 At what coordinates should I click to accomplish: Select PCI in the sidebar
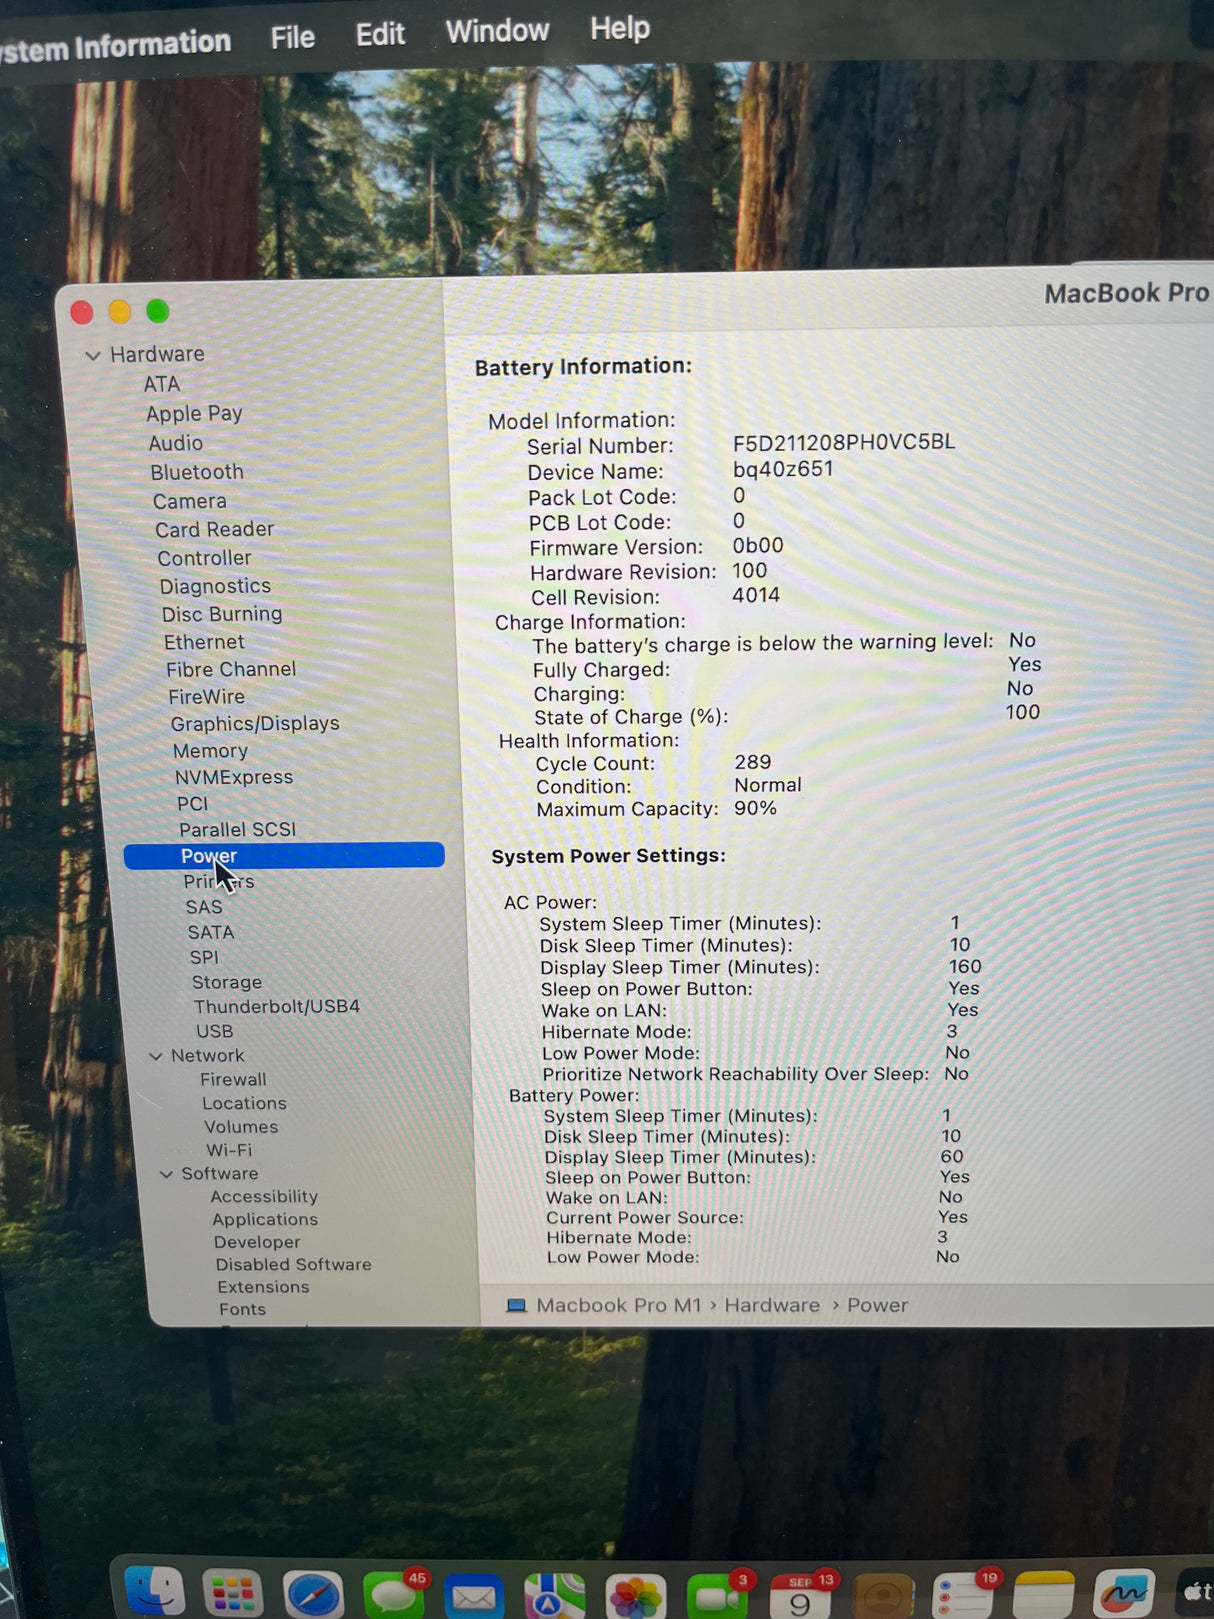(192, 804)
